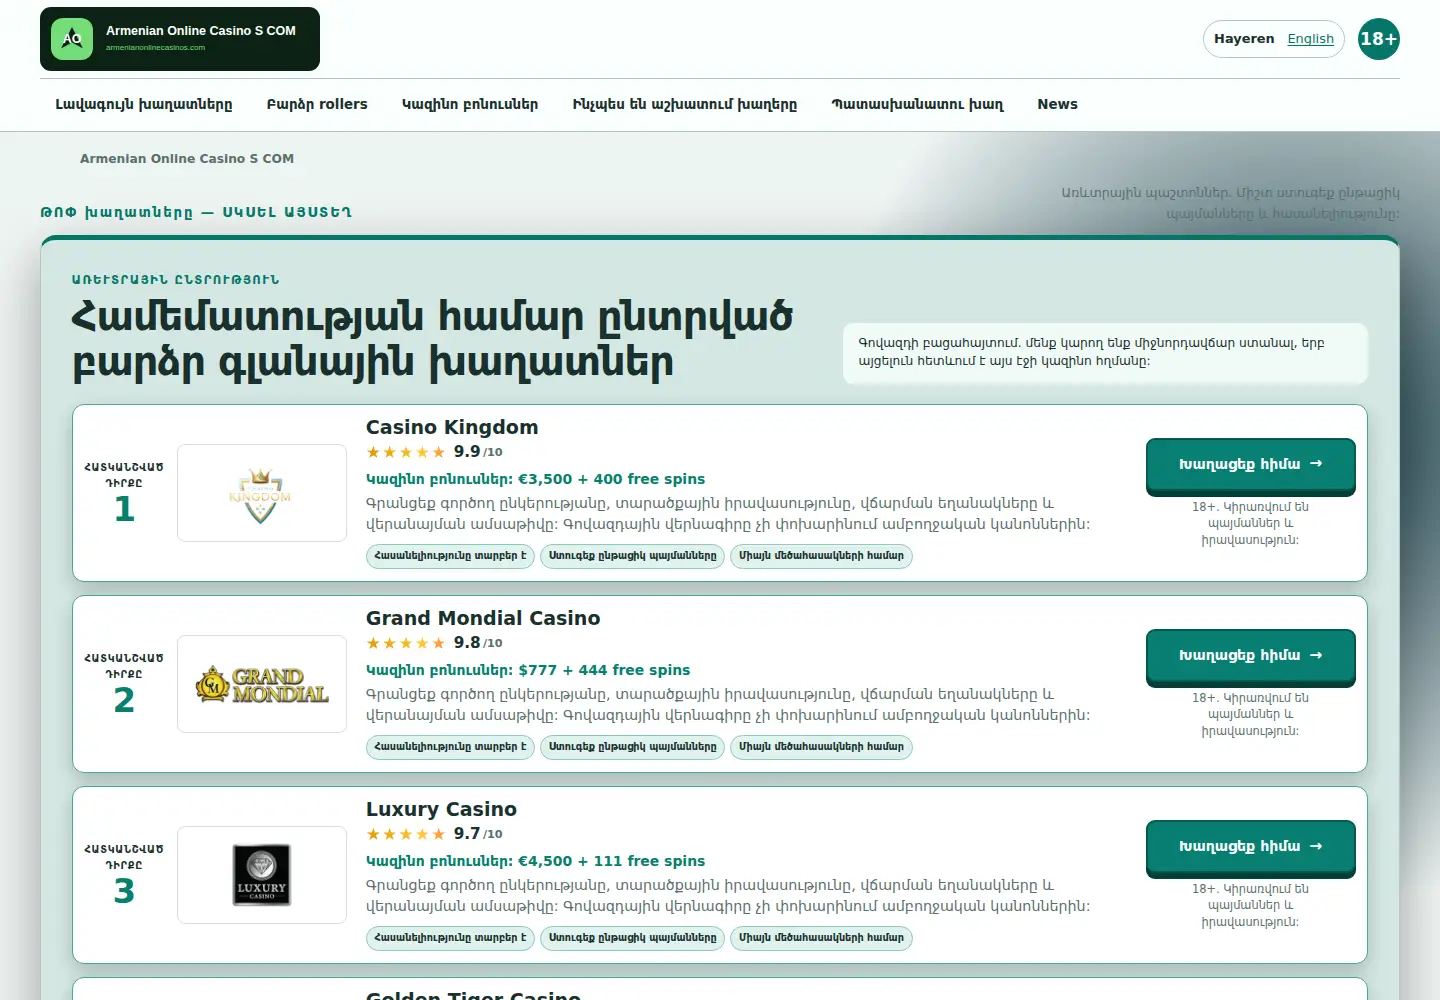Open the Casino Kingdom title

[x=452, y=427]
